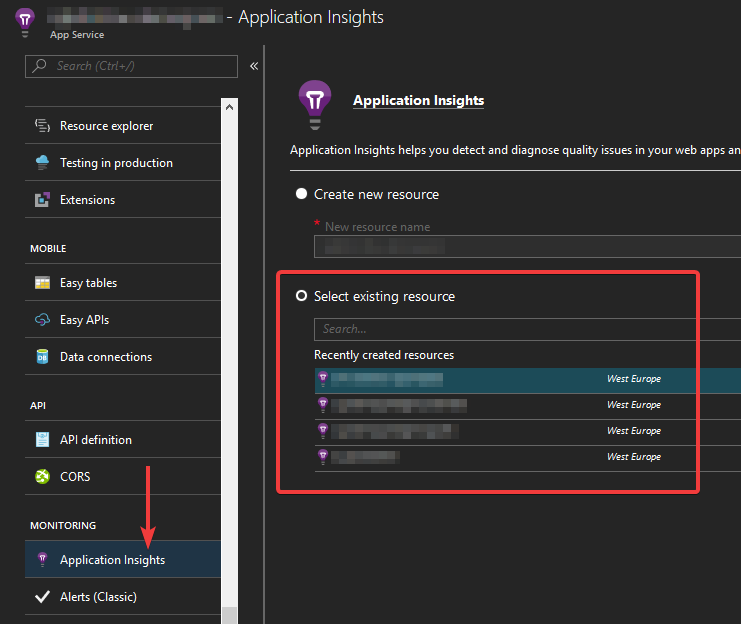Screen dimensions: 741x624
Task: Choose the Select existing resource radio button
Action: pyautogui.click(x=301, y=296)
